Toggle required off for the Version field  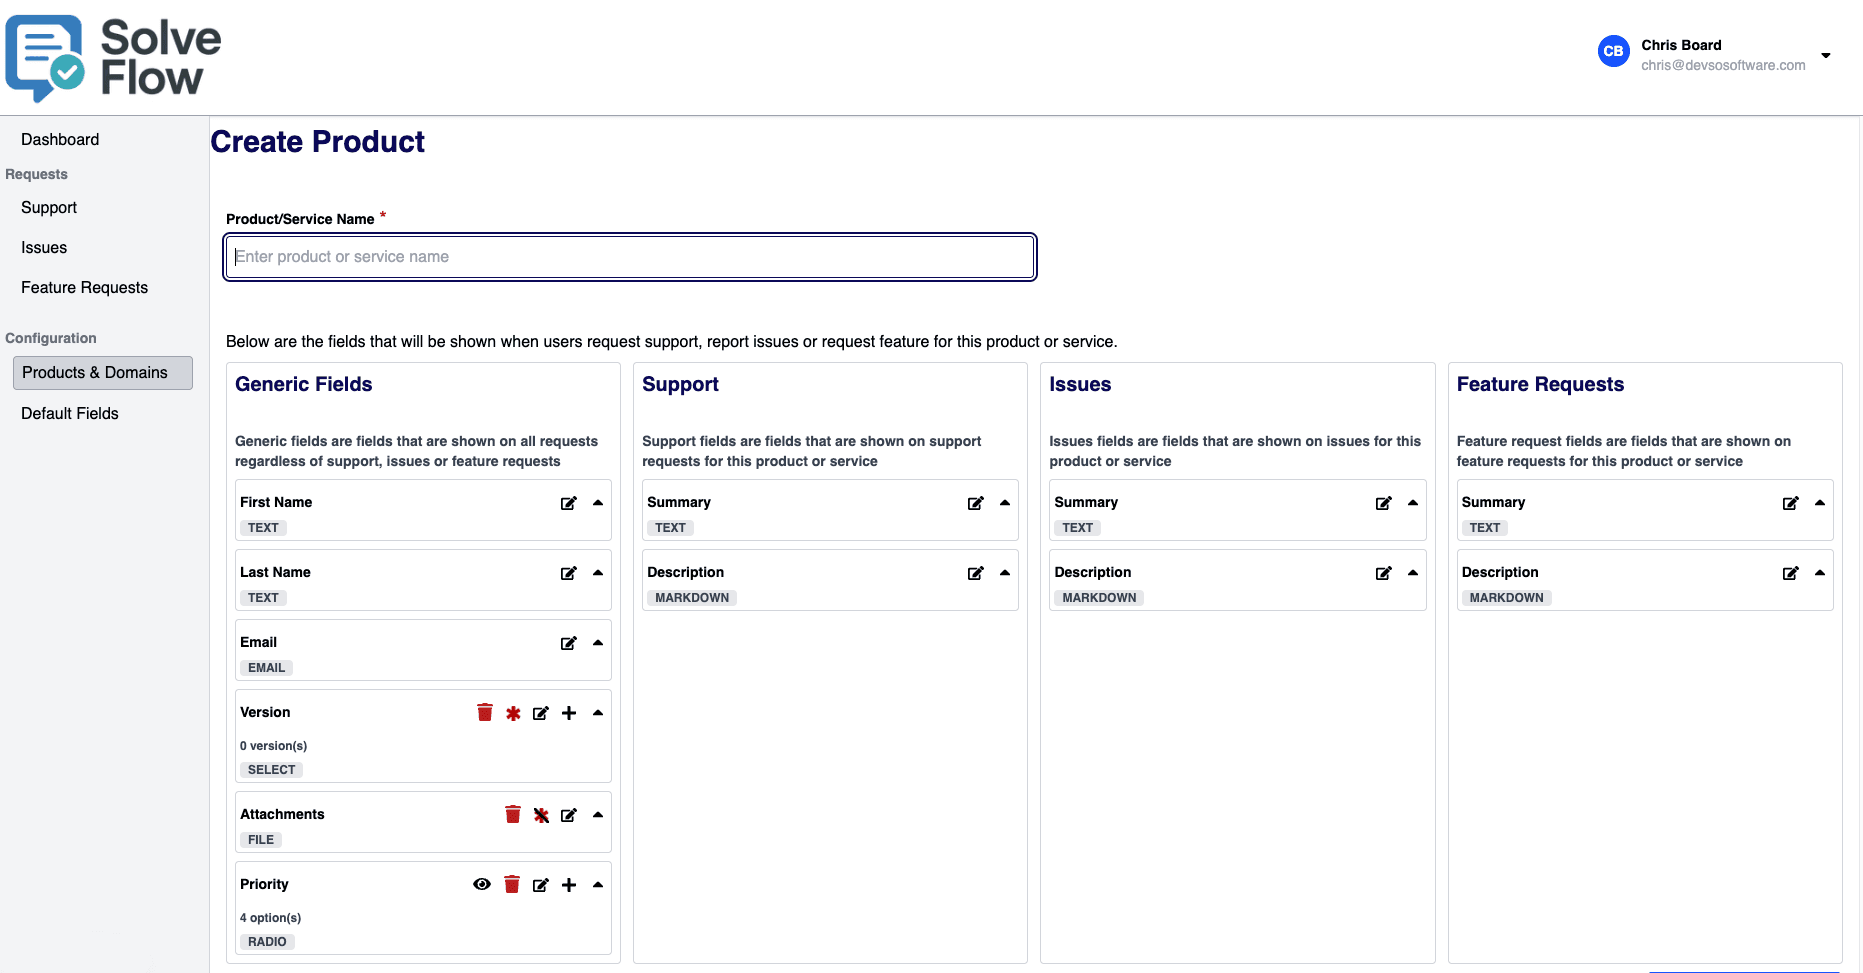coord(512,712)
